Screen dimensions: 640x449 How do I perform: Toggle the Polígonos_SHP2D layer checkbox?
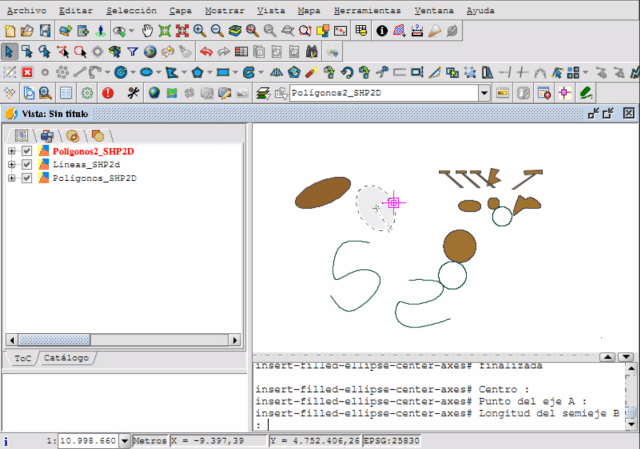coord(27,178)
